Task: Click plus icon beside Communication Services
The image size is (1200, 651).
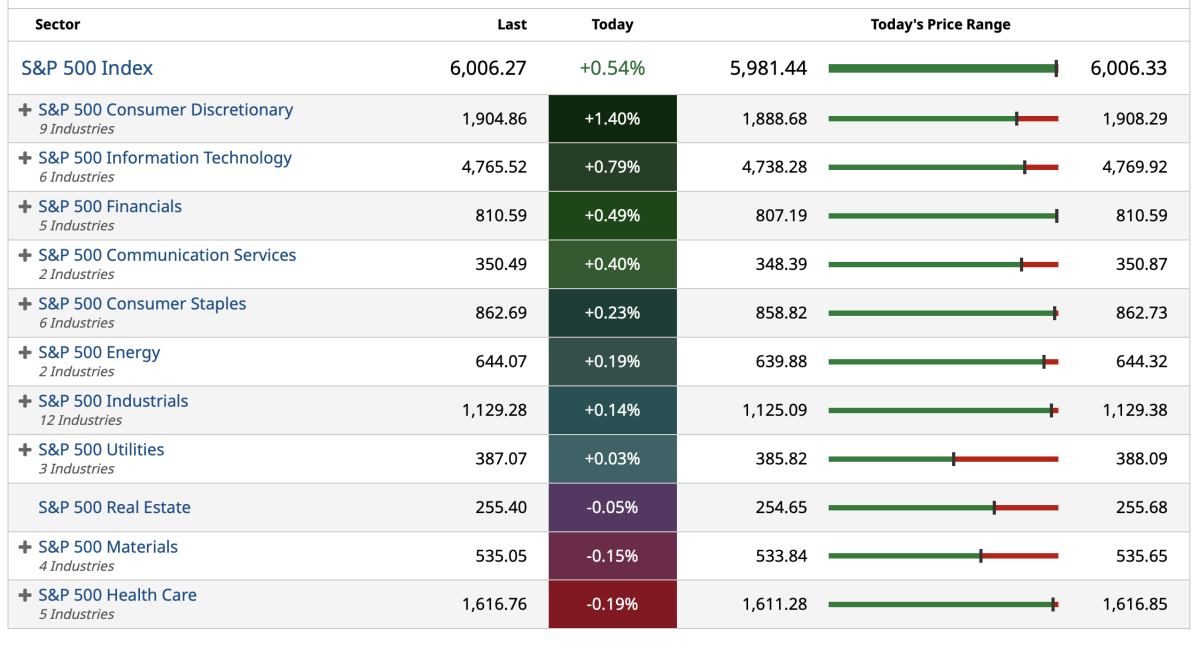Action: (25, 255)
